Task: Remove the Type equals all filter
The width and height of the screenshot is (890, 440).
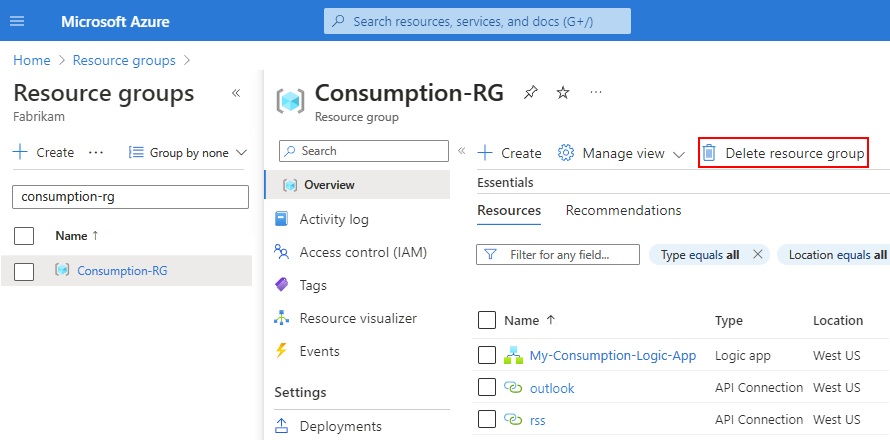Action: click(x=757, y=255)
